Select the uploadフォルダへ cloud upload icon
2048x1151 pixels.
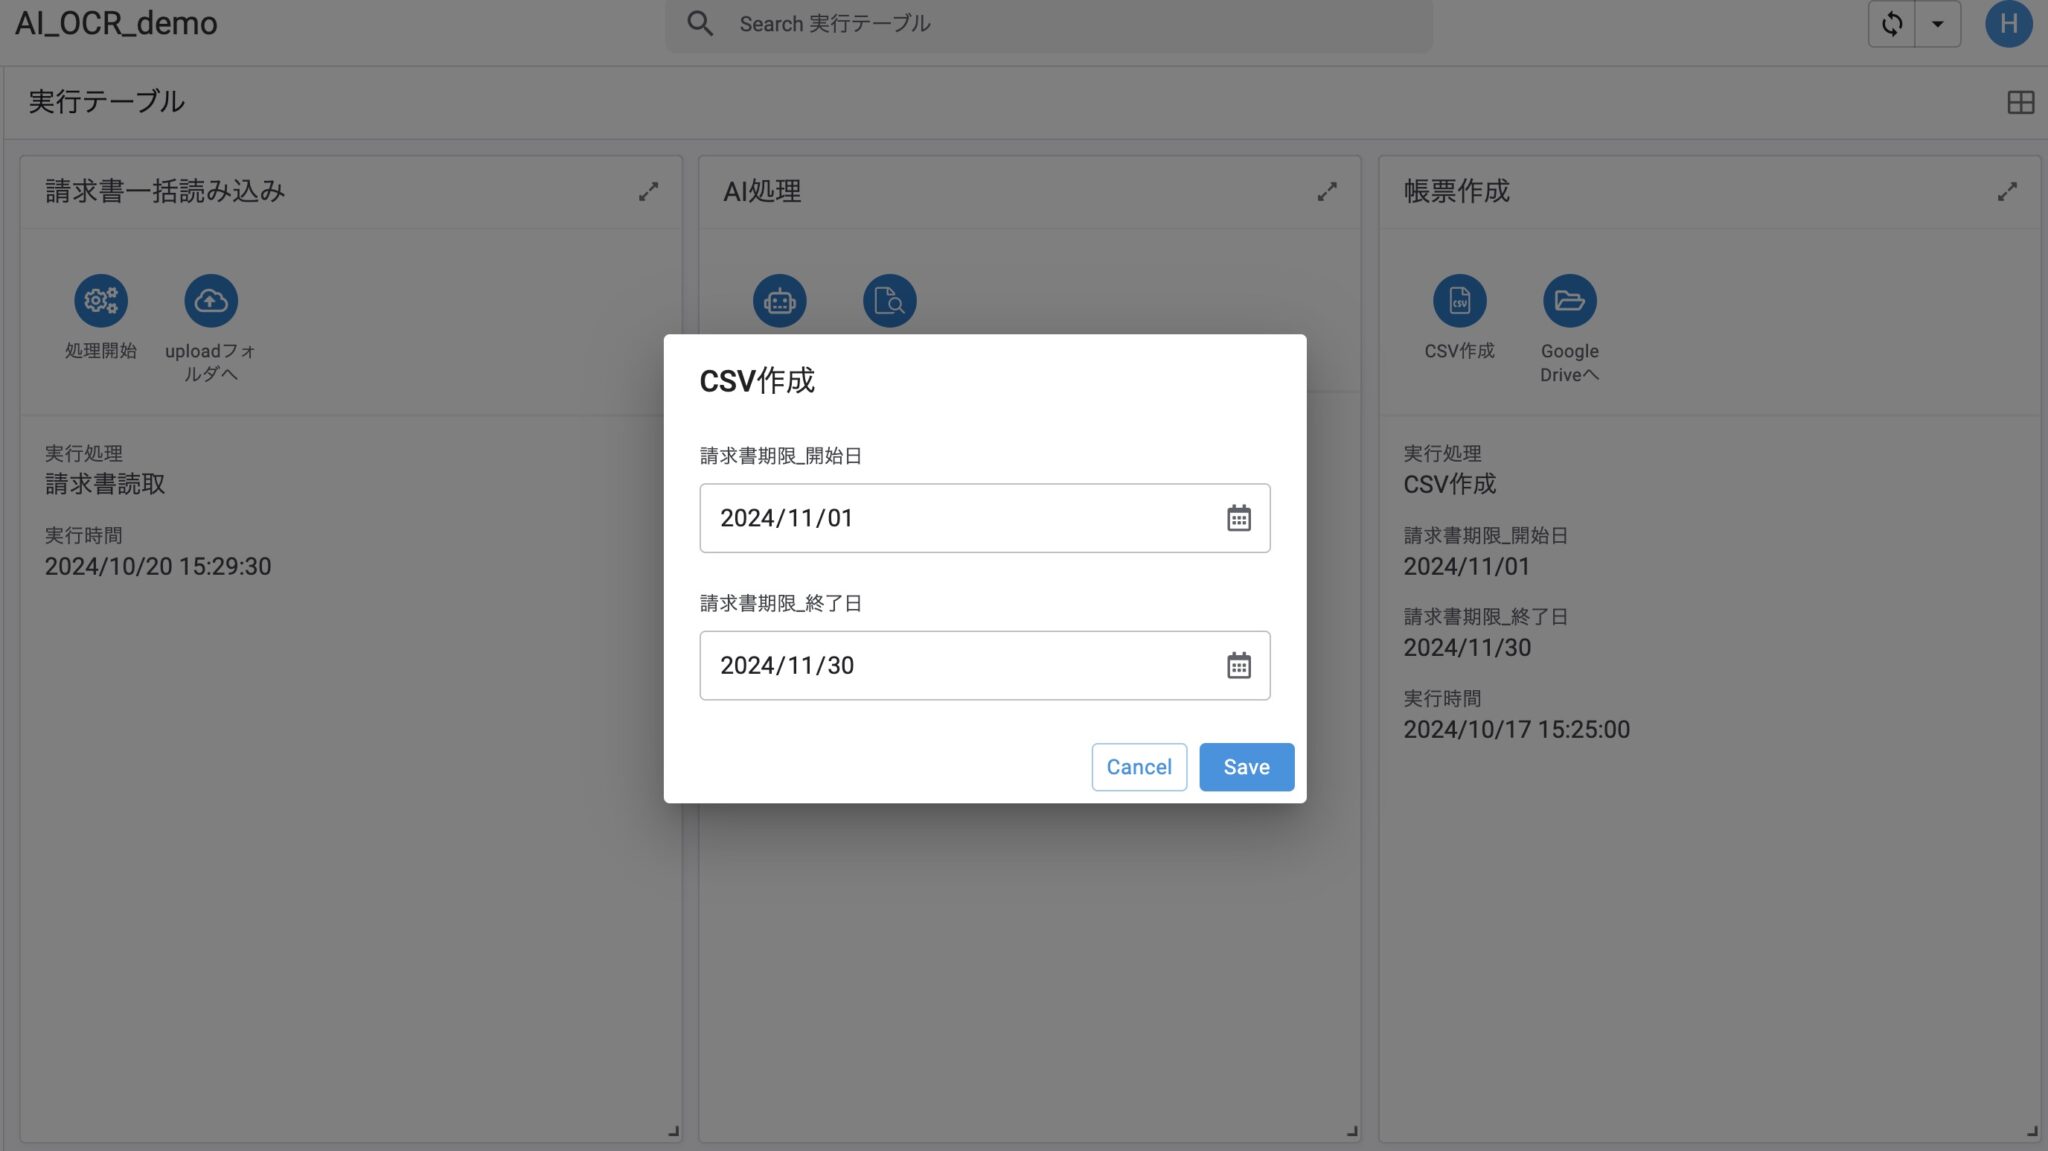tap(210, 300)
